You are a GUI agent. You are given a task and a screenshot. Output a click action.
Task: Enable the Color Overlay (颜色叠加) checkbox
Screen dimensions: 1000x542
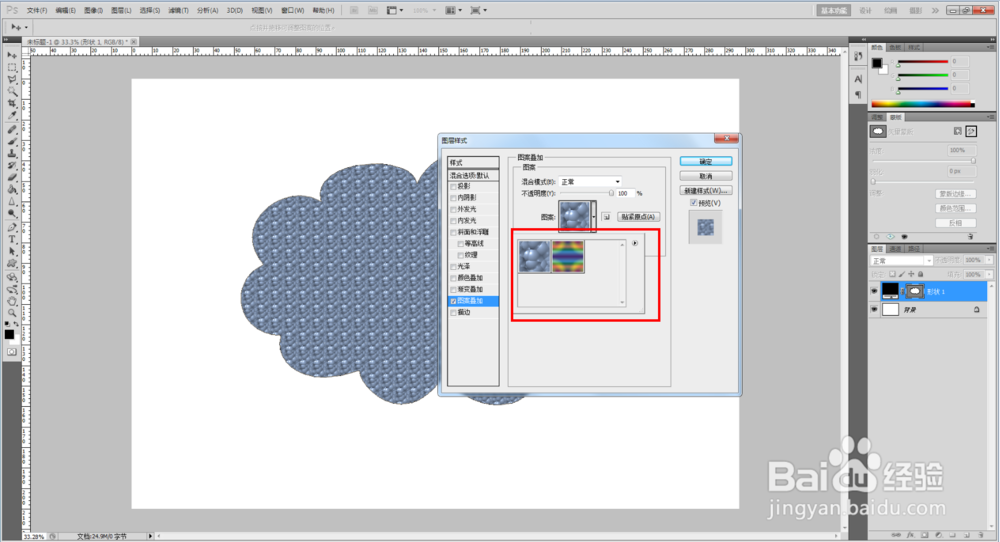[453, 278]
